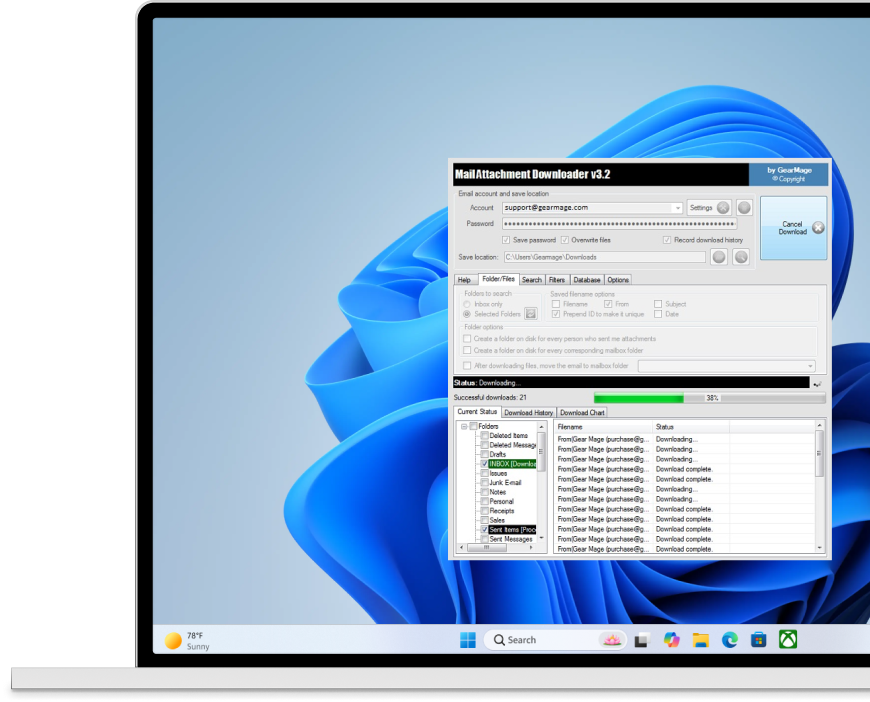Open the Account email dropdown
Screen dimensions: 870x702
click(x=677, y=208)
